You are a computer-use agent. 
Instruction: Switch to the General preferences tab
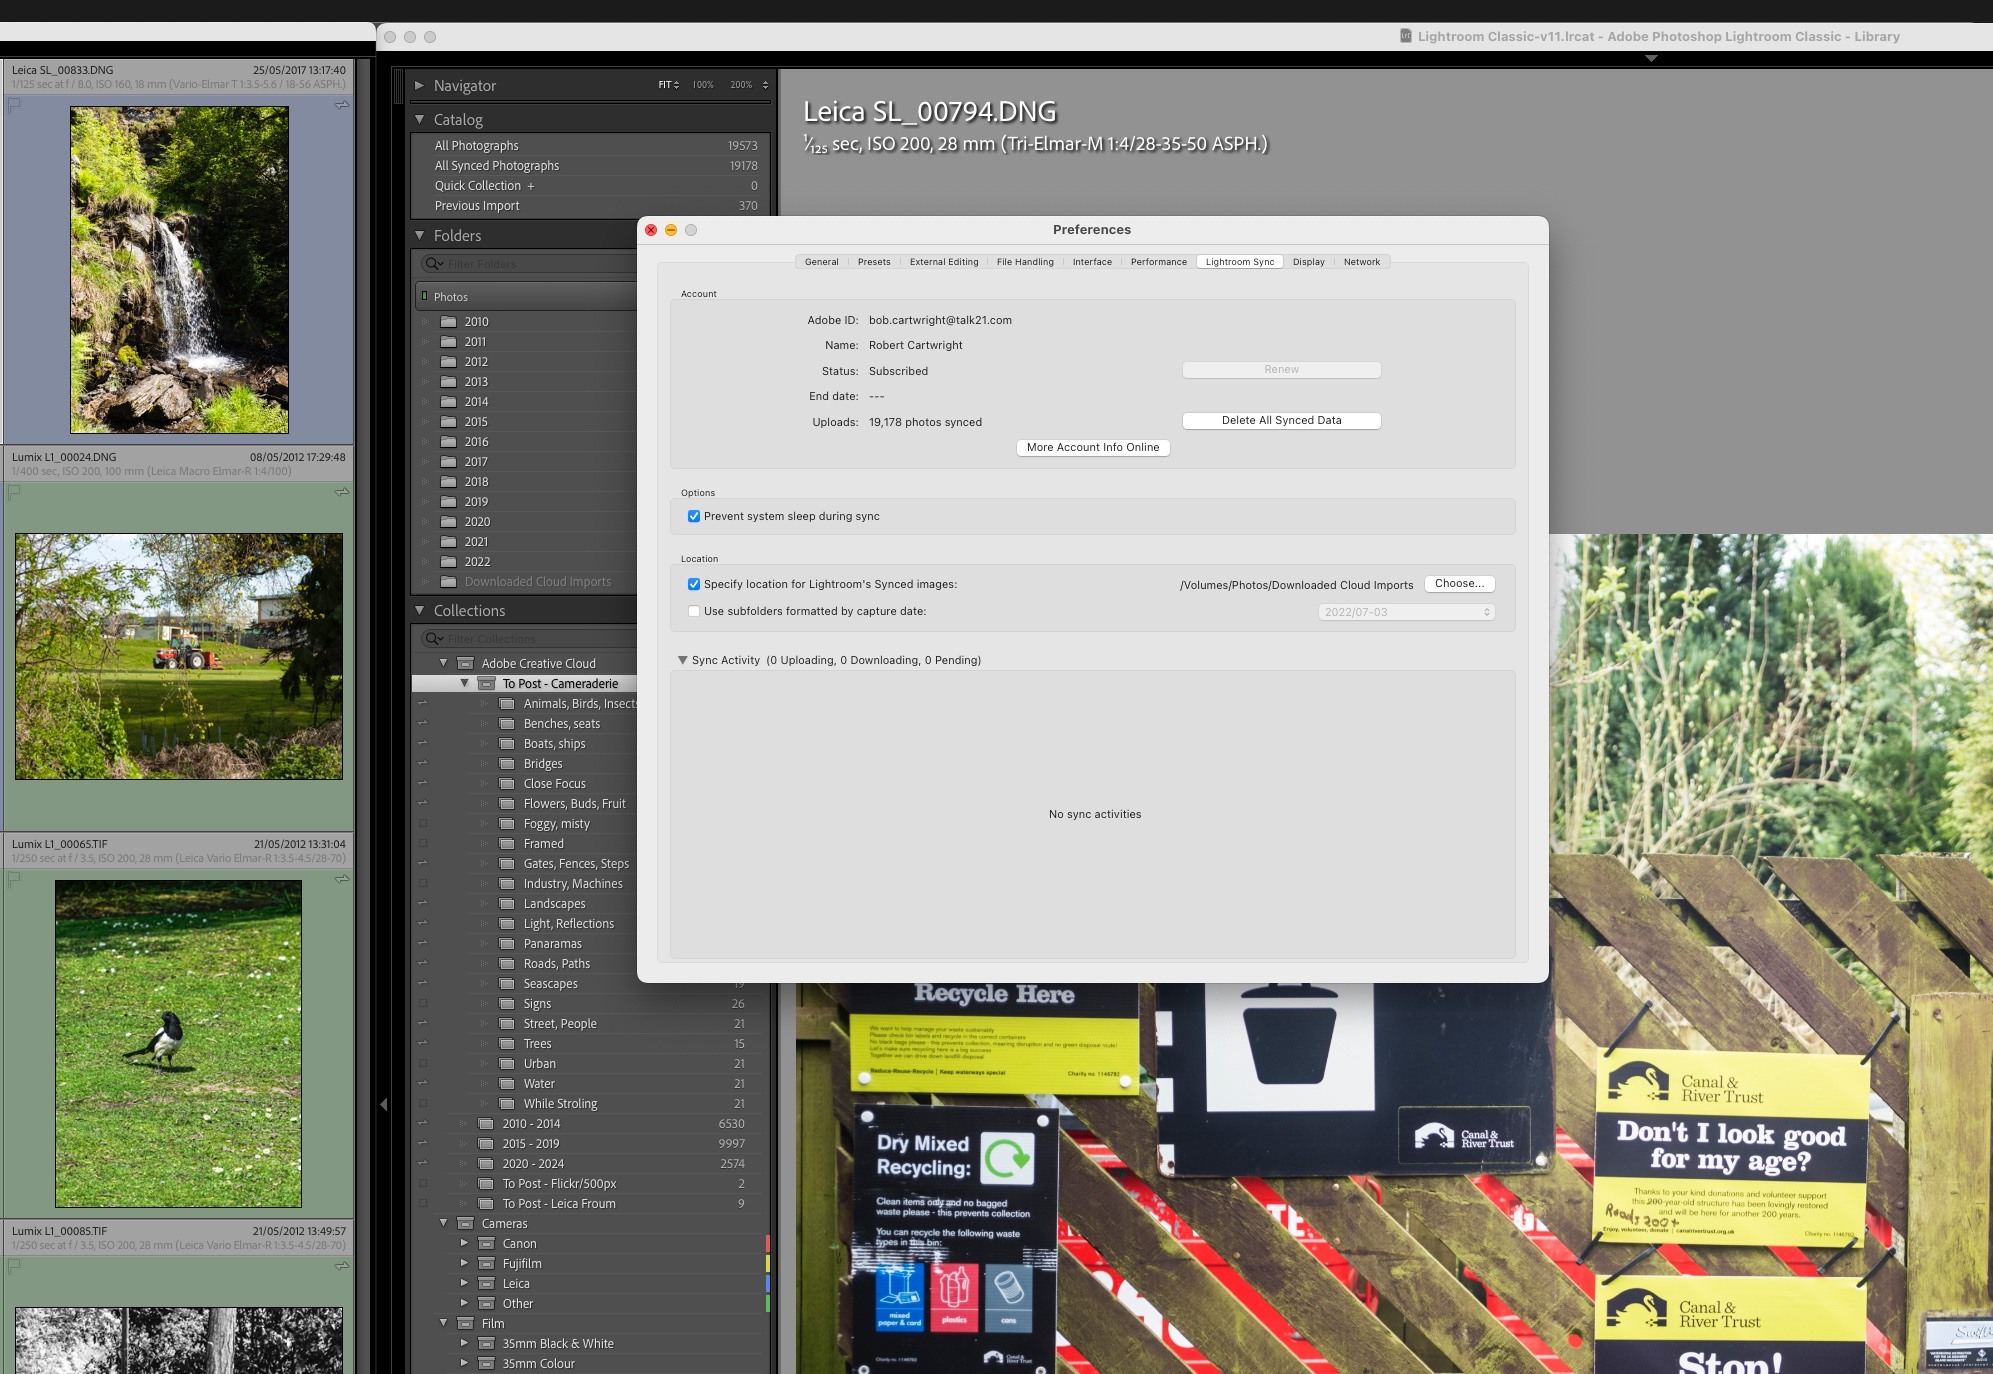coord(821,262)
